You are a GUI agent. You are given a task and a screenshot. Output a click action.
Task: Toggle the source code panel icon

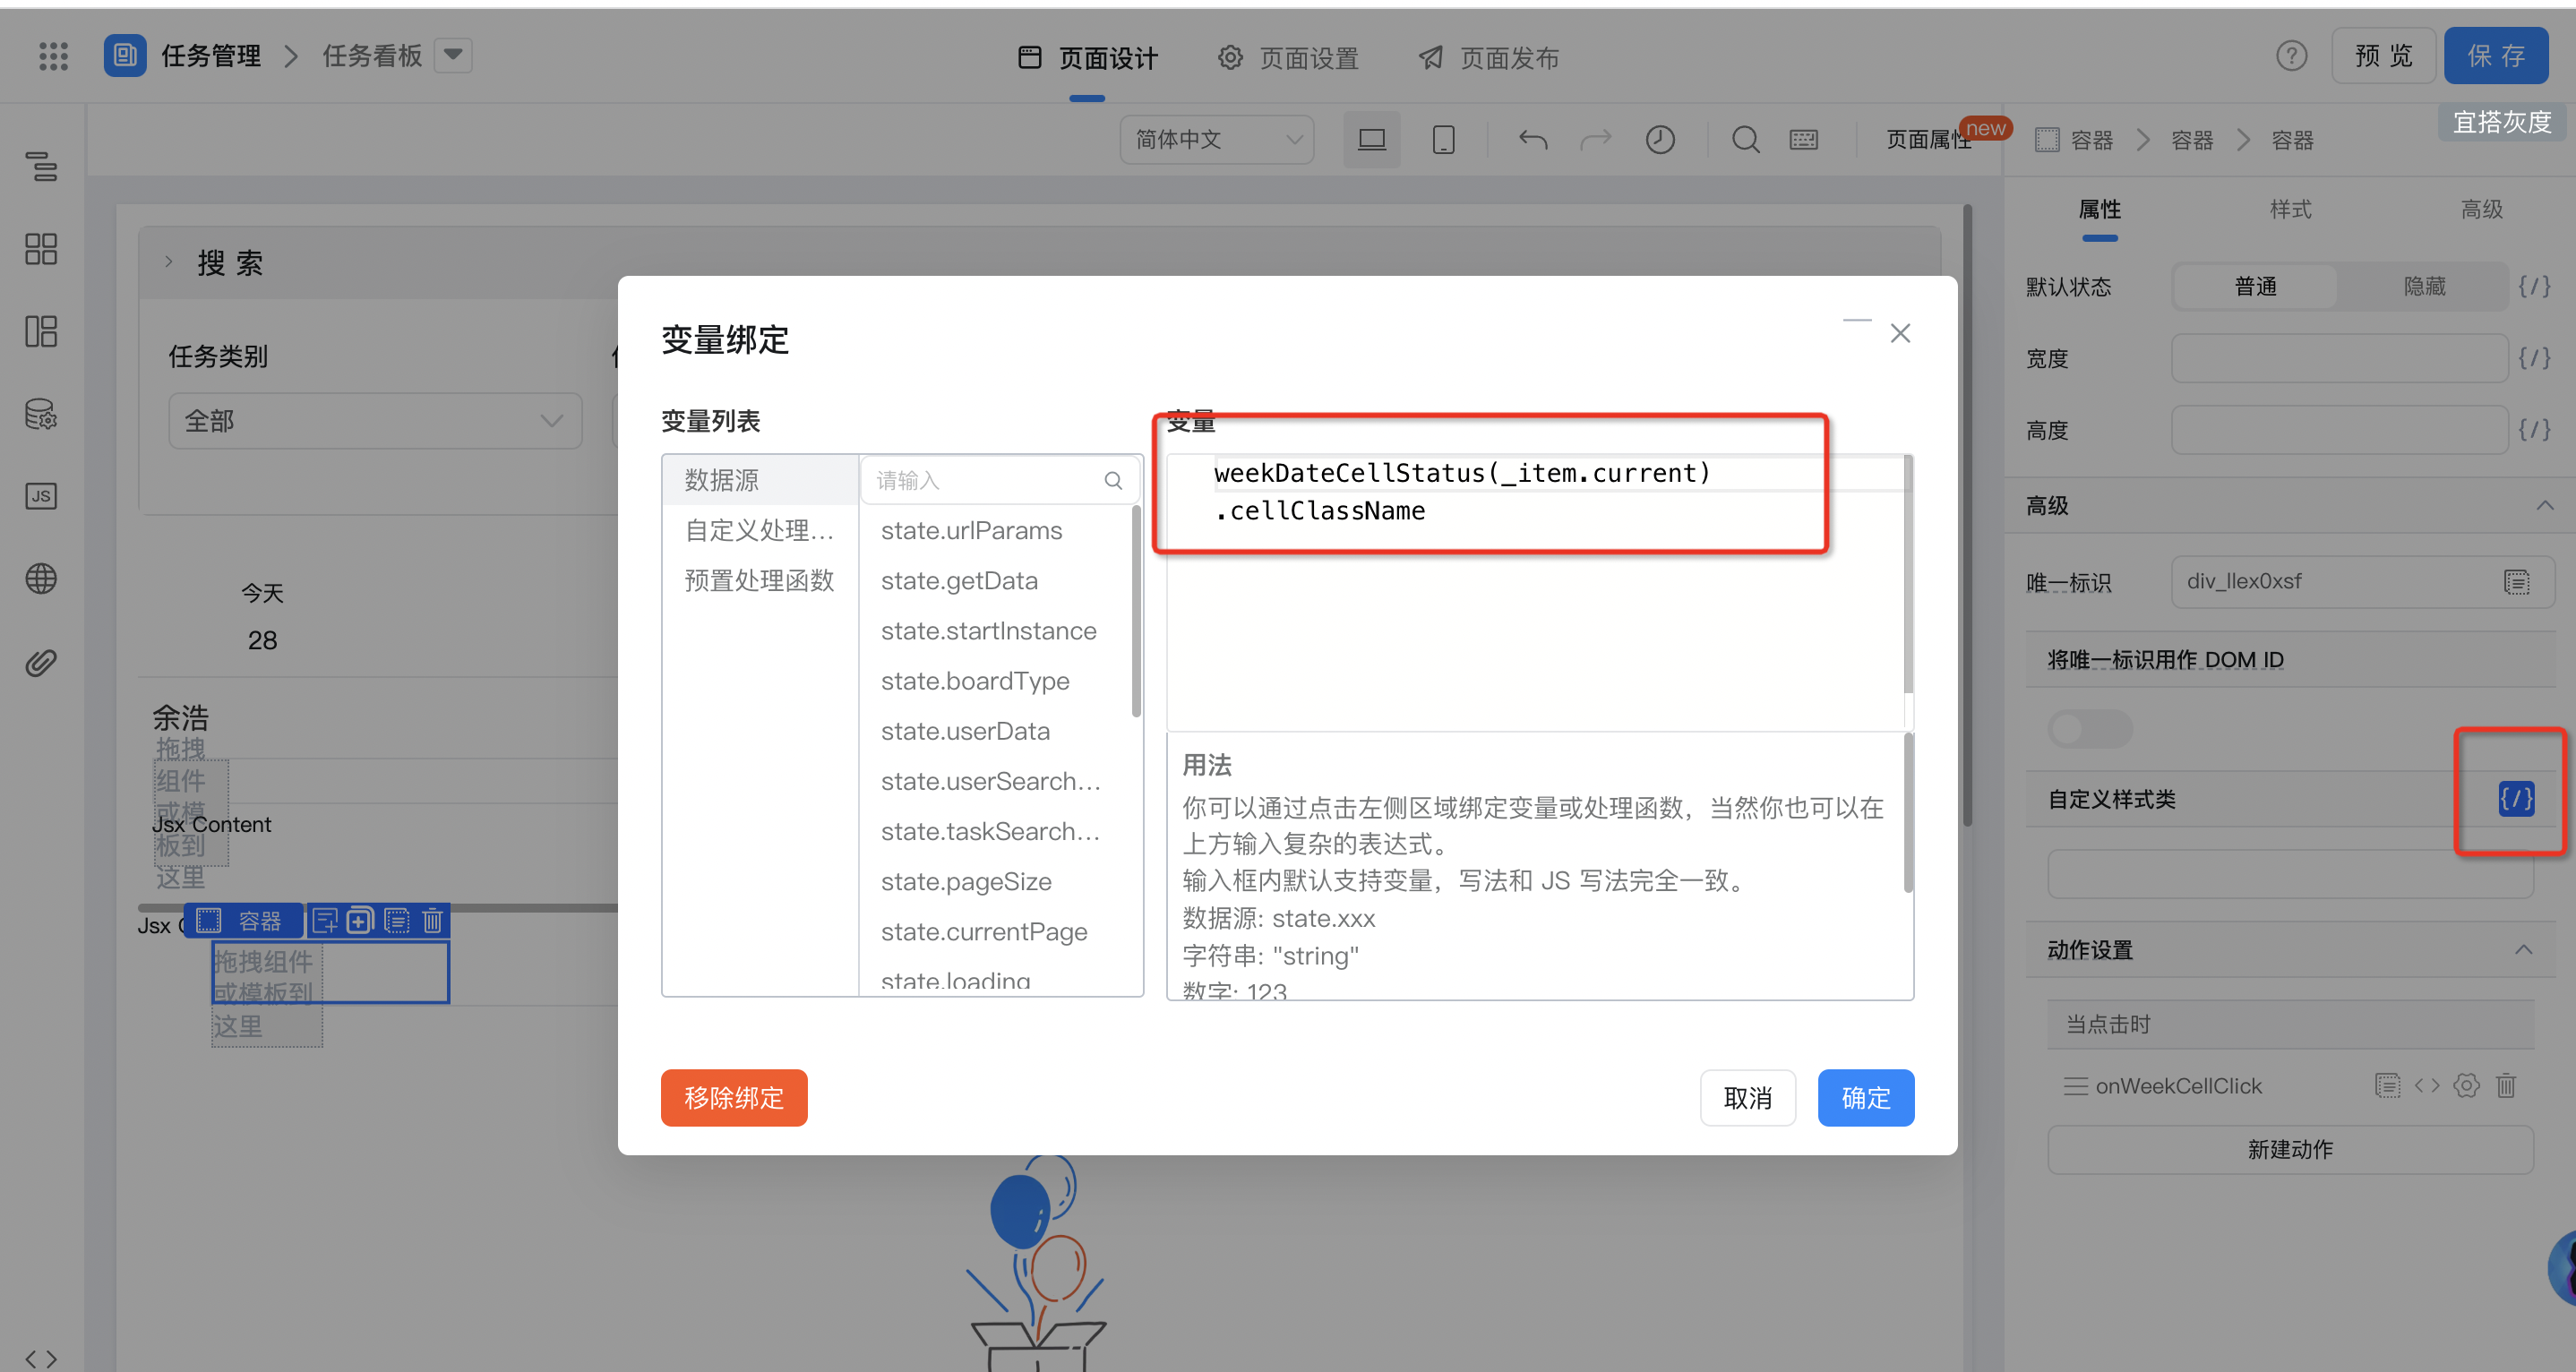tap(41, 1358)
